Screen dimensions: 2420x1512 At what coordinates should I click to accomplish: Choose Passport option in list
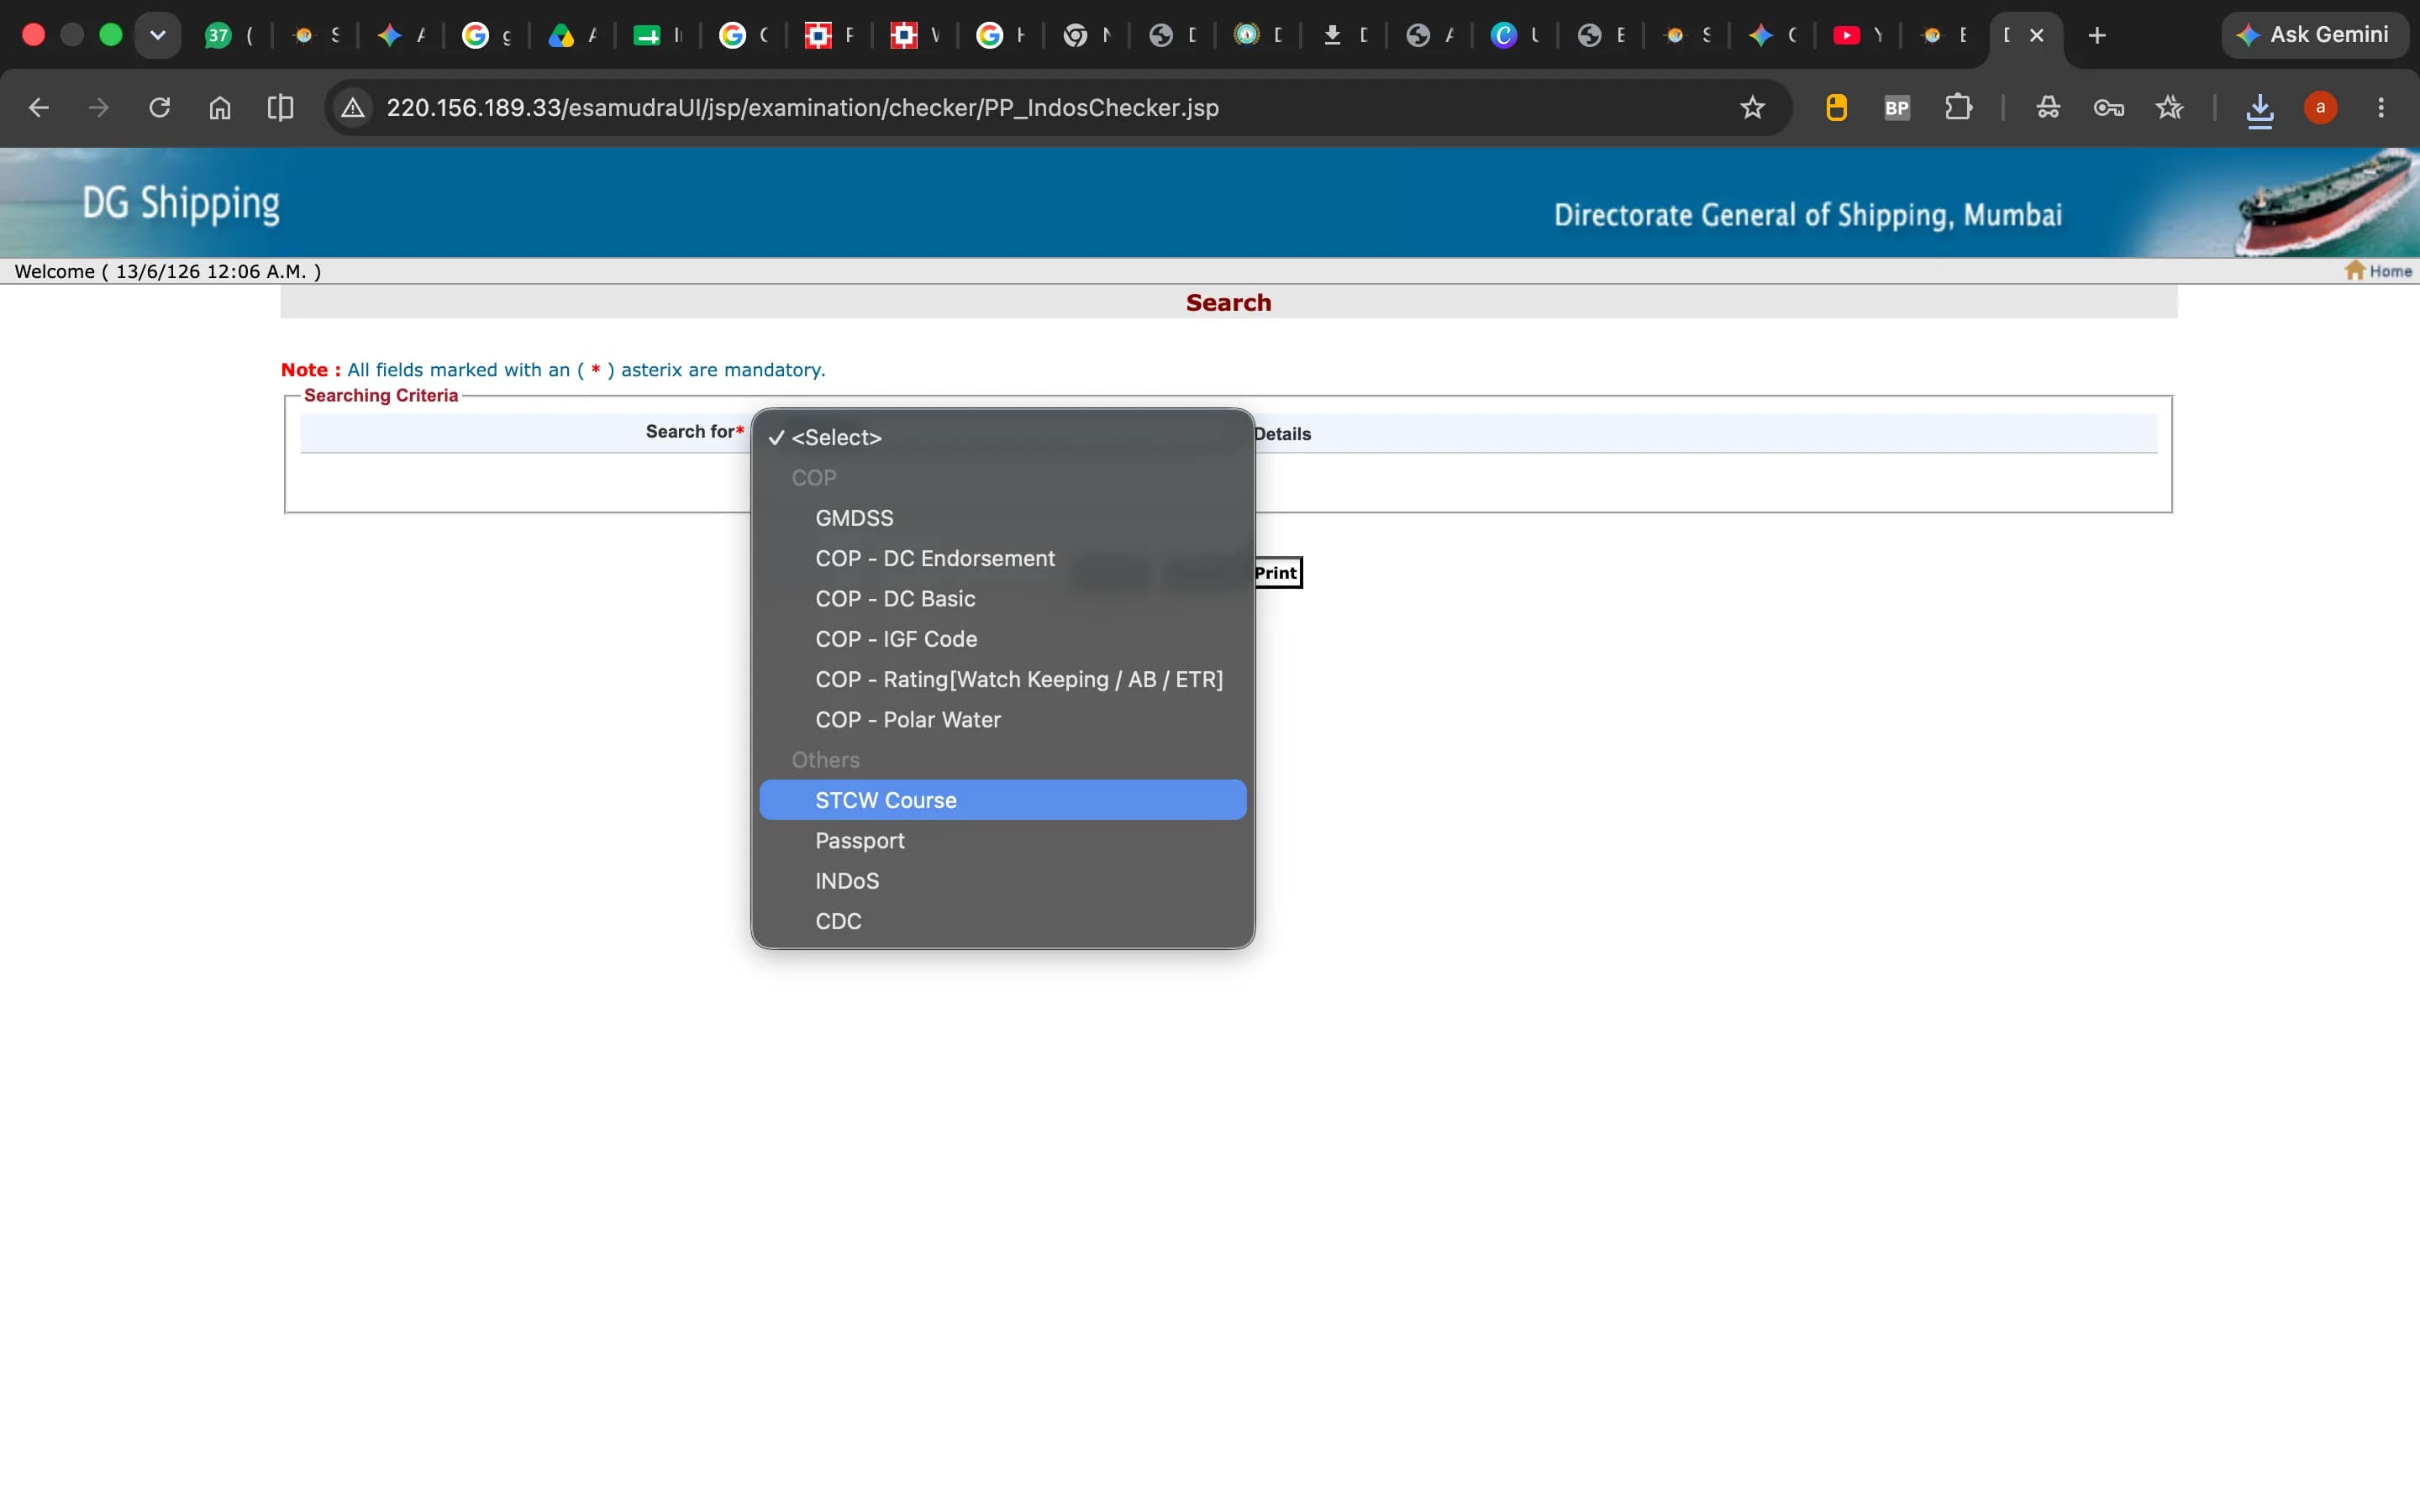[x=1002, y=840]
